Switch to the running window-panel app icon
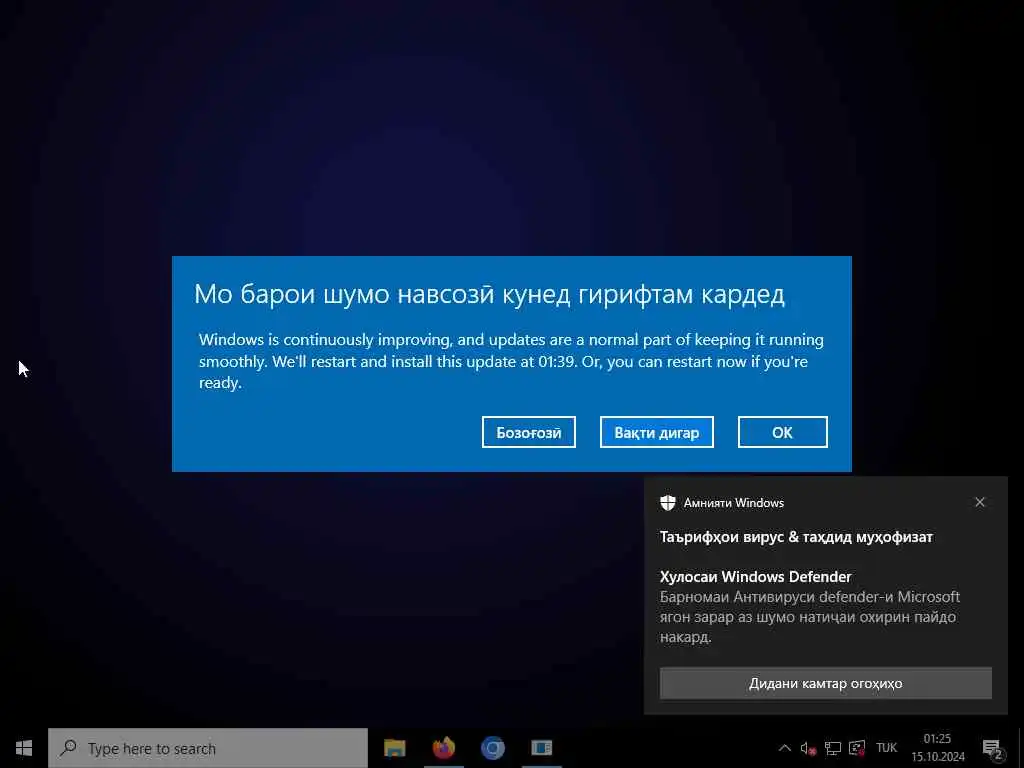1024x768 pixels. click(541, 748)
